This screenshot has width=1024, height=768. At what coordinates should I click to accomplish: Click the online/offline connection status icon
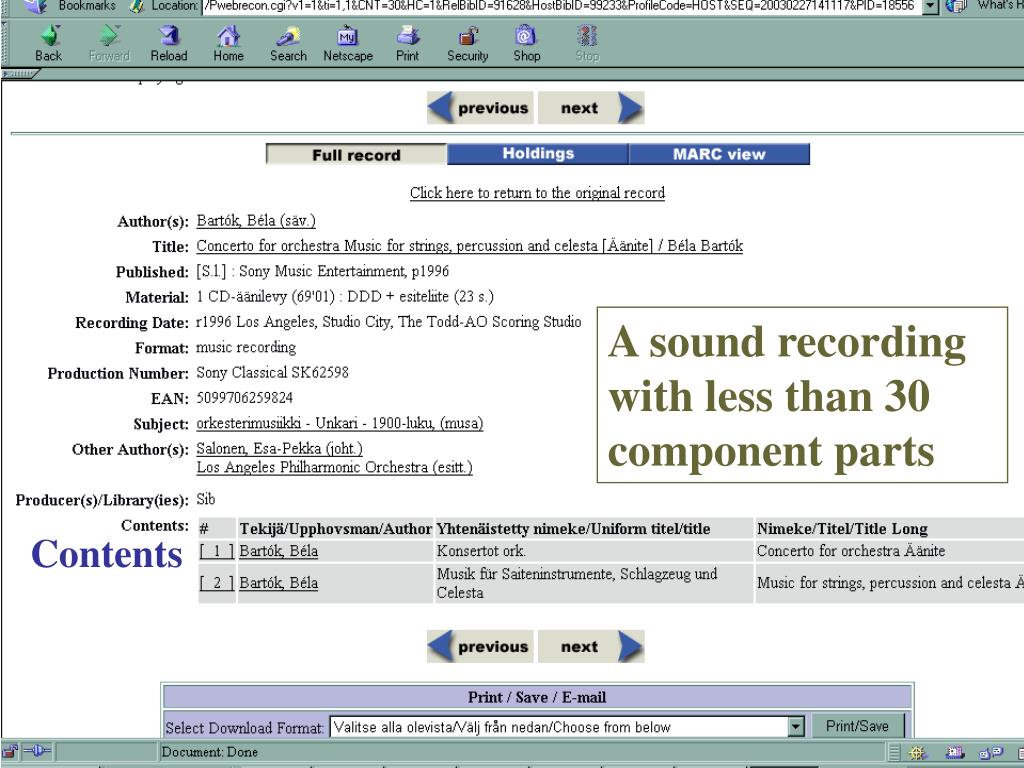click(37, 752)
